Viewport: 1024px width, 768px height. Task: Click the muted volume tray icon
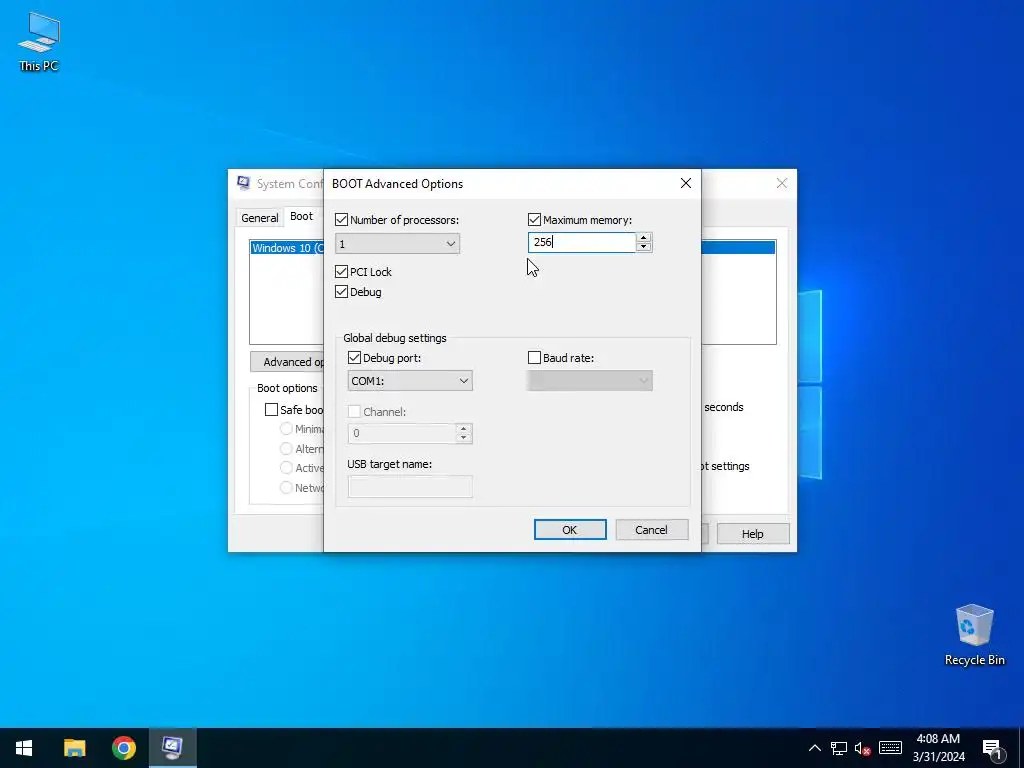tap(863, 748)
